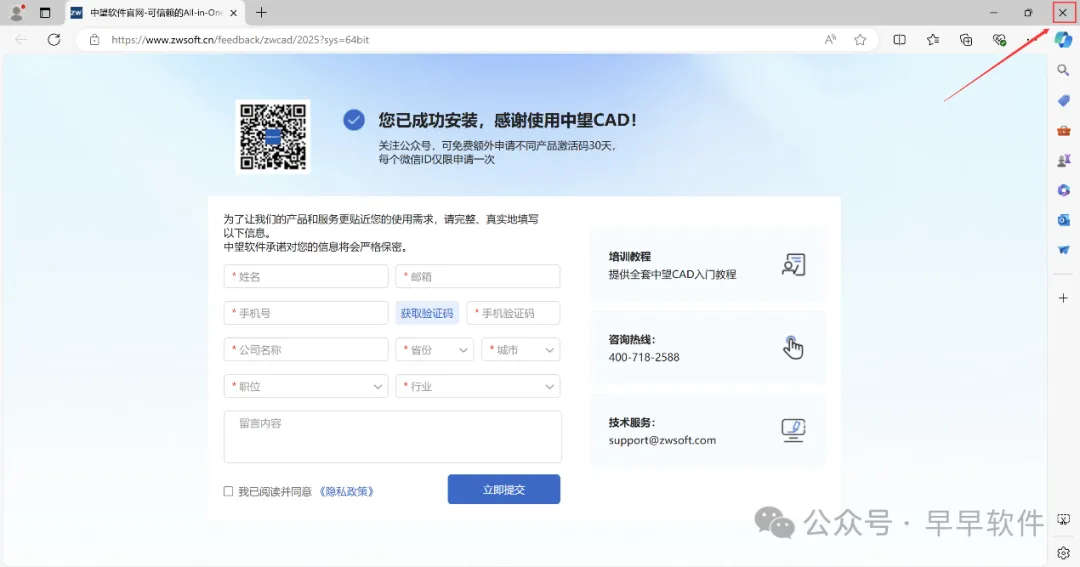Image resolution: width=1080 pixels, height=567 pixels.
Task: Open a new tab with plus button
Action: (261, 12)
